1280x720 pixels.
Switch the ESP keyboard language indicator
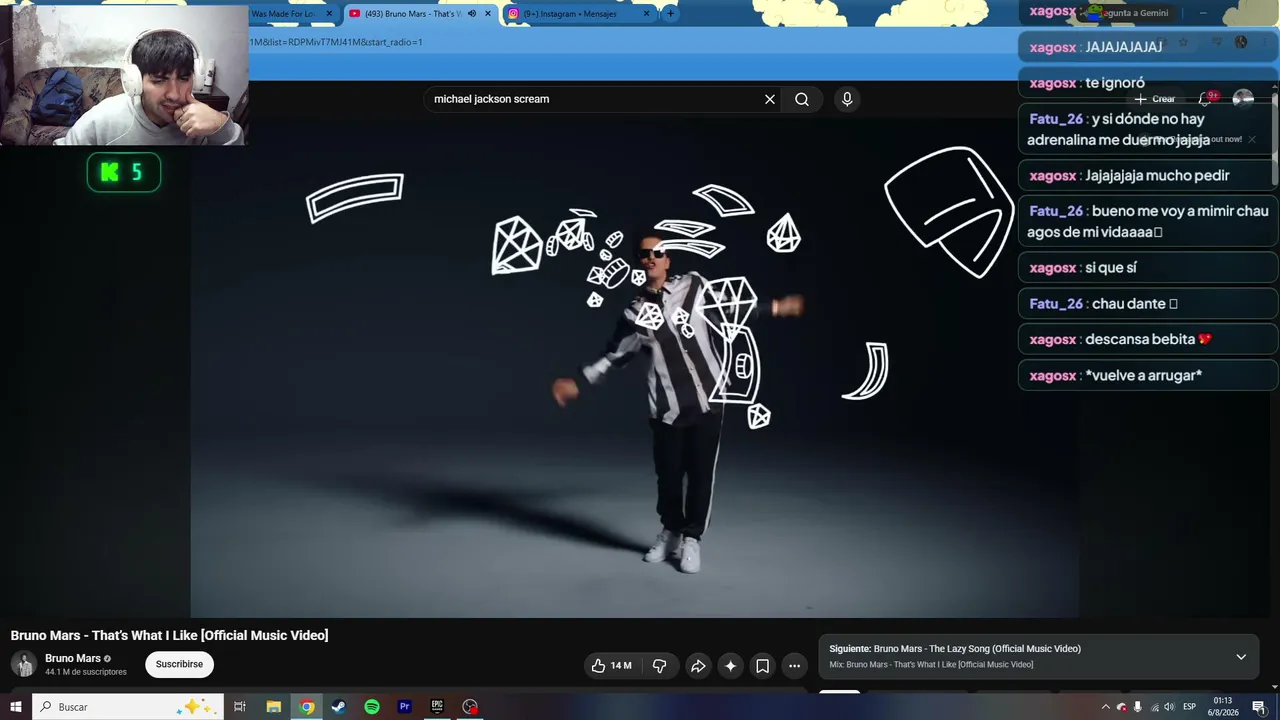[1190, 707]
